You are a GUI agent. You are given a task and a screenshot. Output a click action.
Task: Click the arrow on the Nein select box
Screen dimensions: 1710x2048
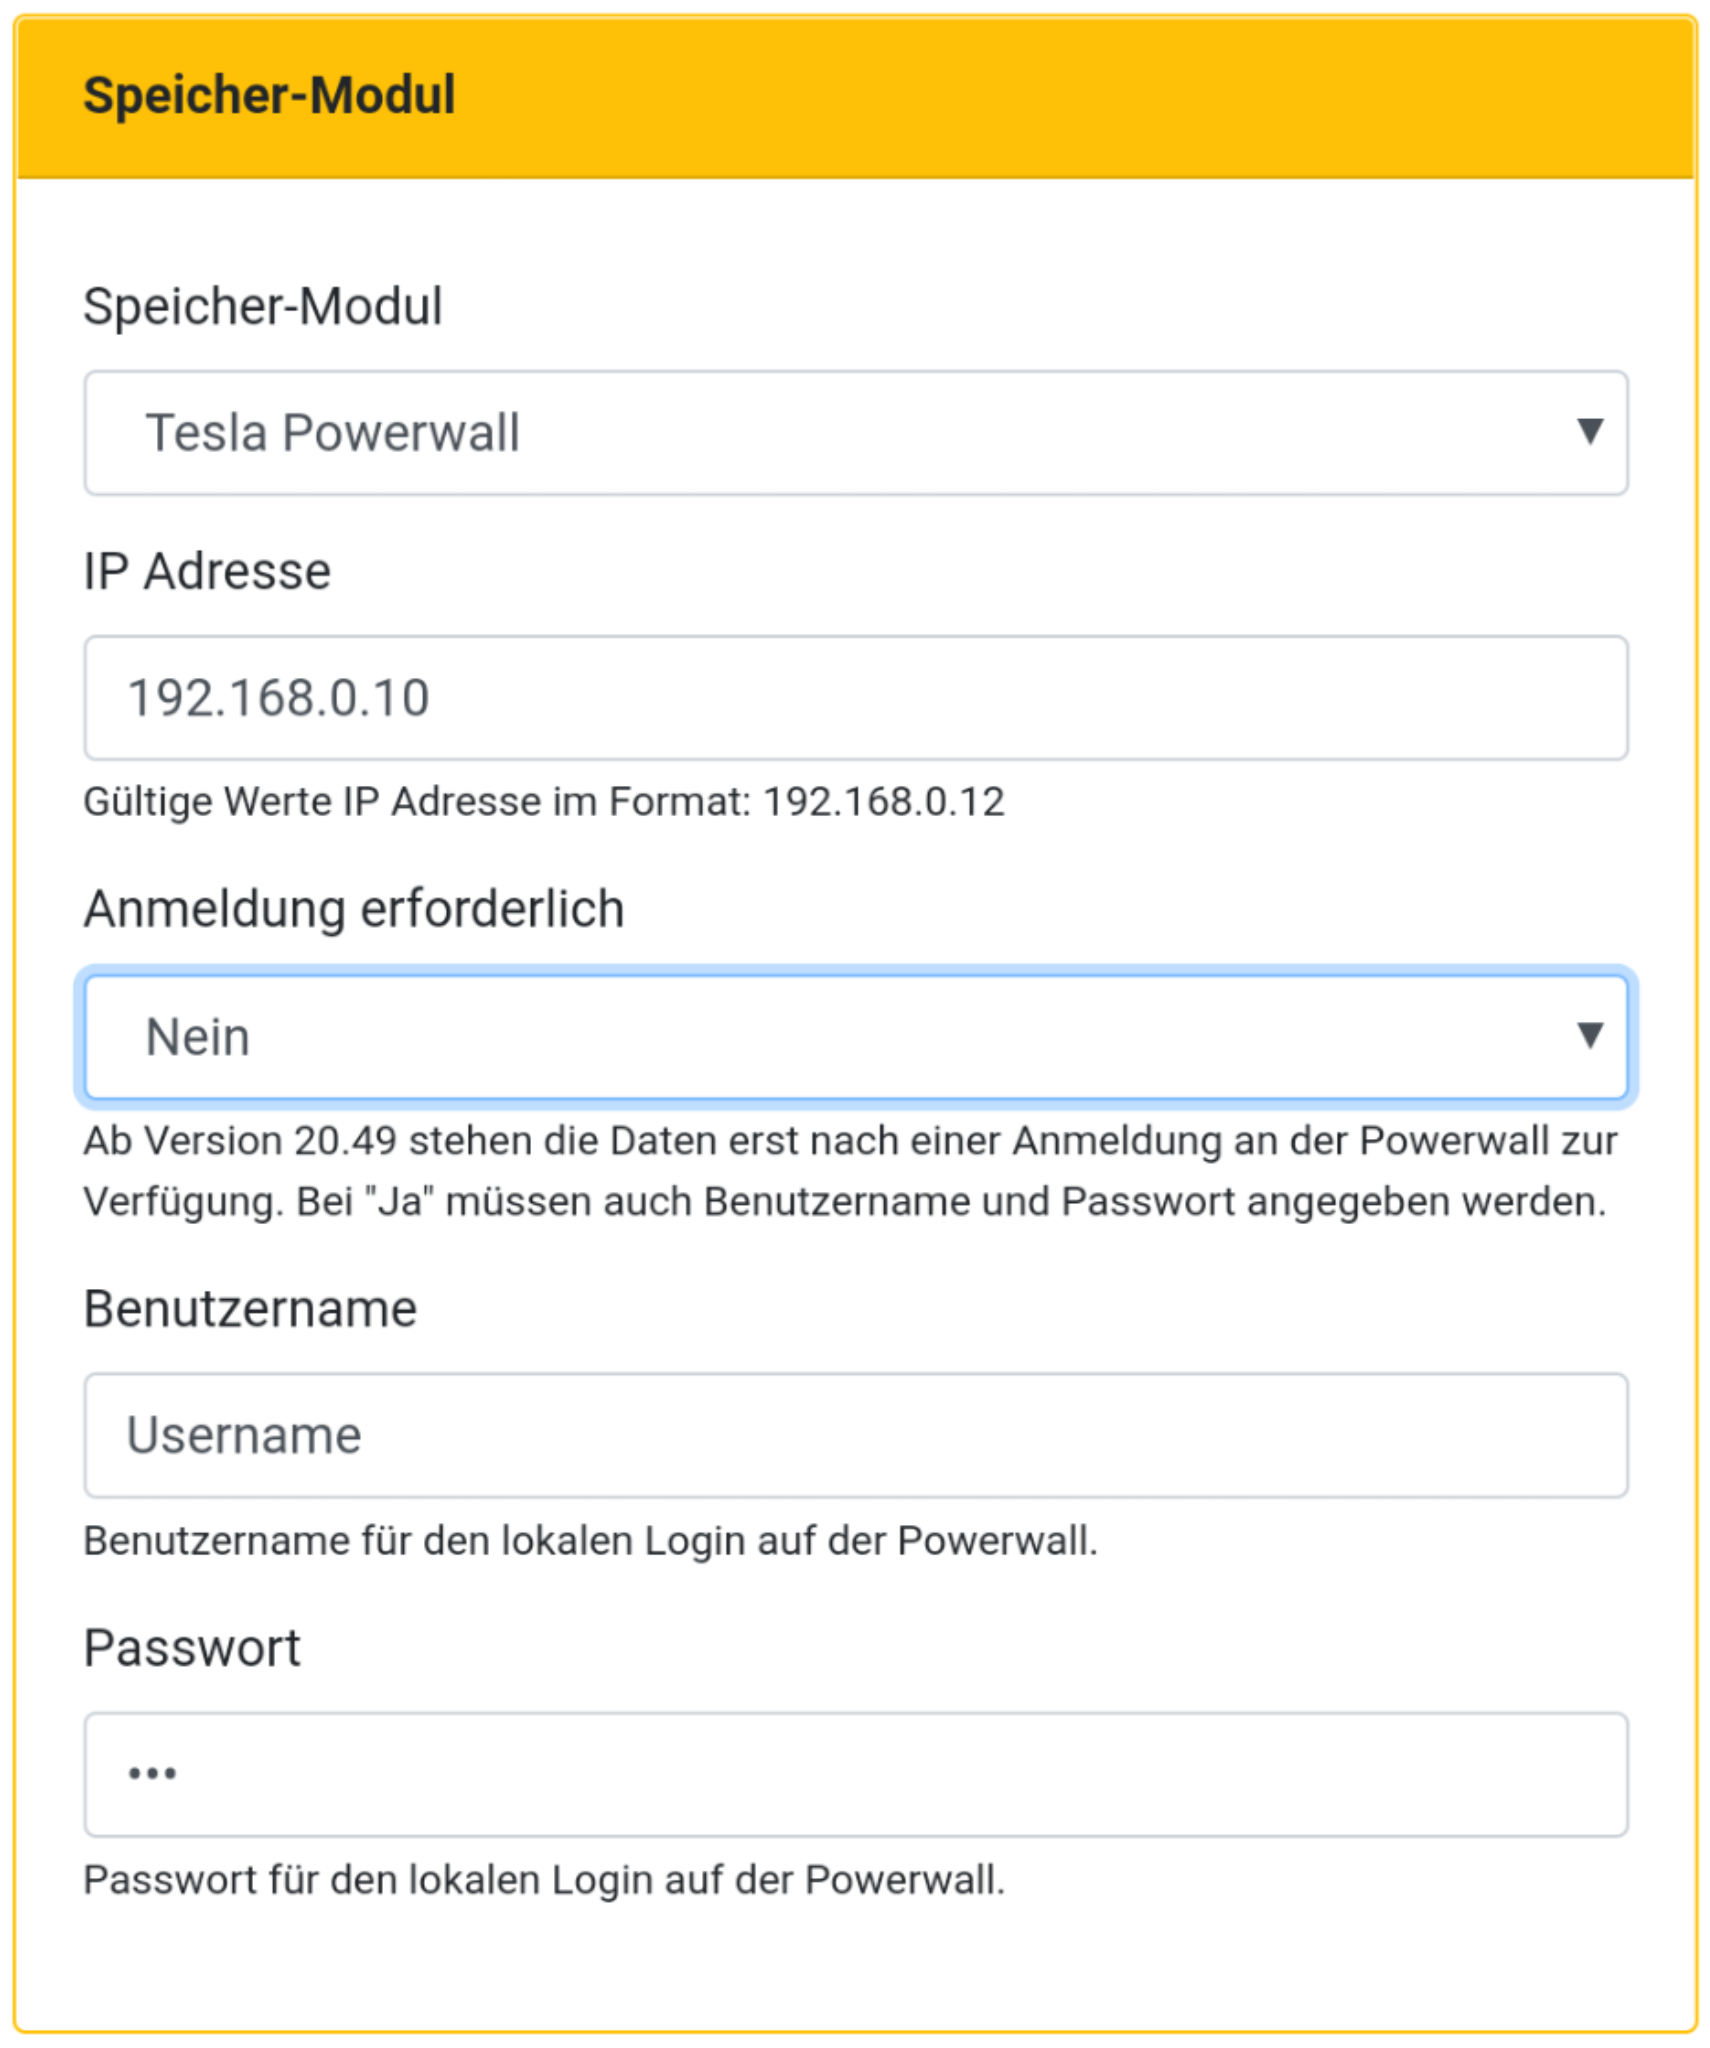coord(1589,1035)
